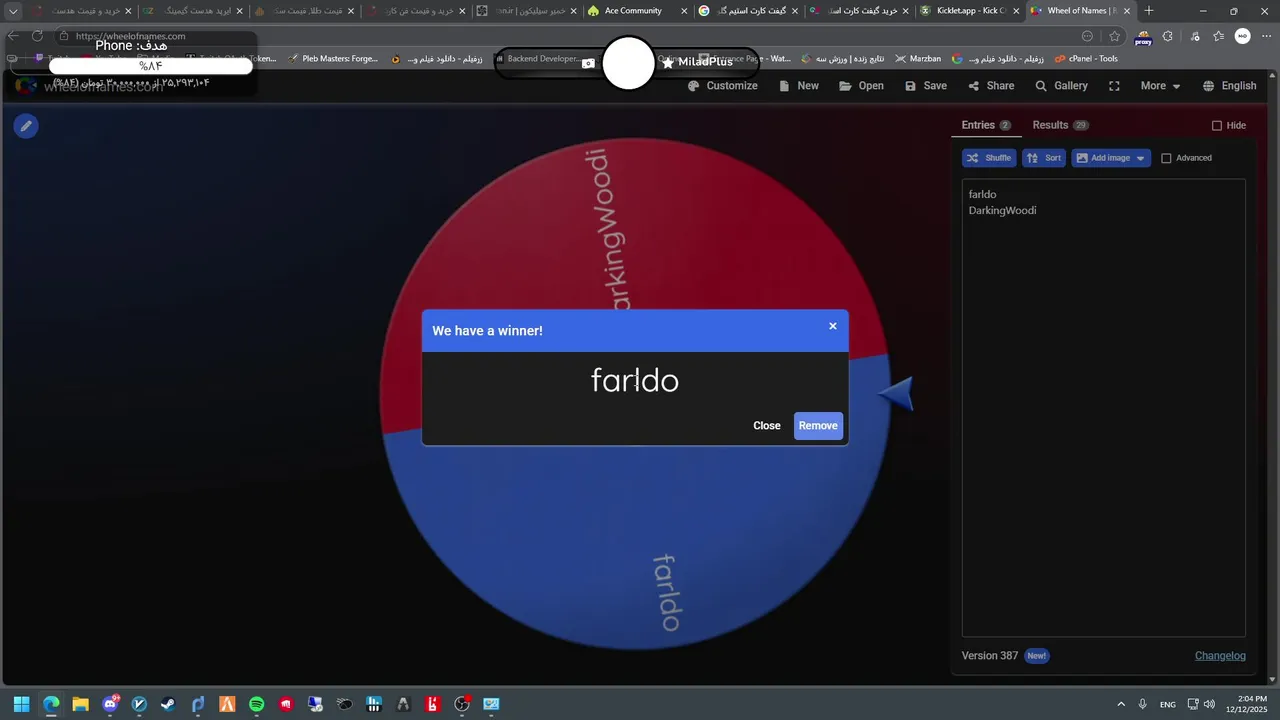Switch to the Results tab
1280x720 pixels.
[1060, 125]
